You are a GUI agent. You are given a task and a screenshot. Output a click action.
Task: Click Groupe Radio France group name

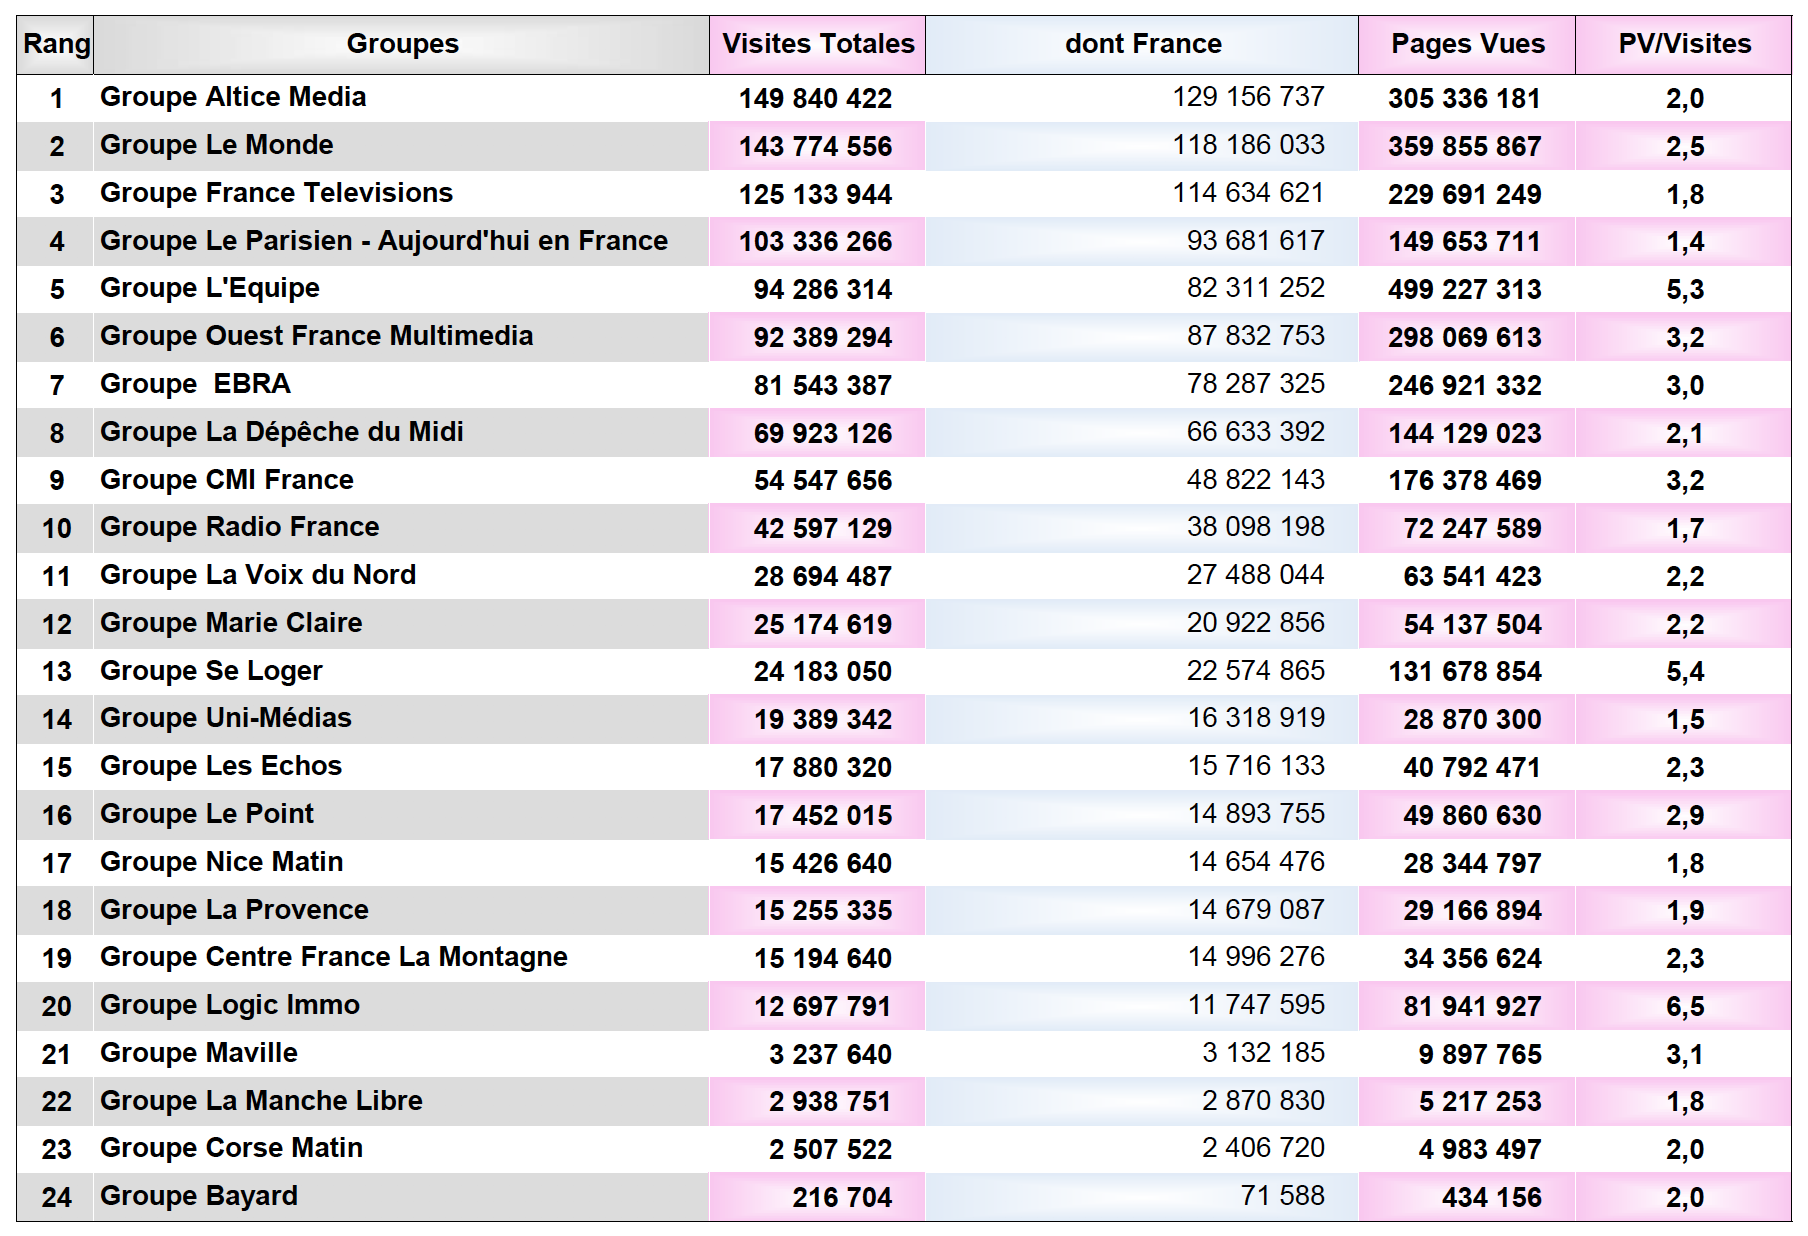pos(239,527)
